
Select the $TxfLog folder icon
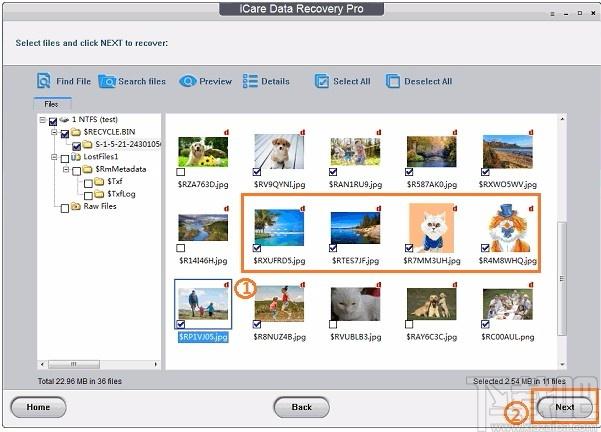pyautogui.click(x=99, y=194)
